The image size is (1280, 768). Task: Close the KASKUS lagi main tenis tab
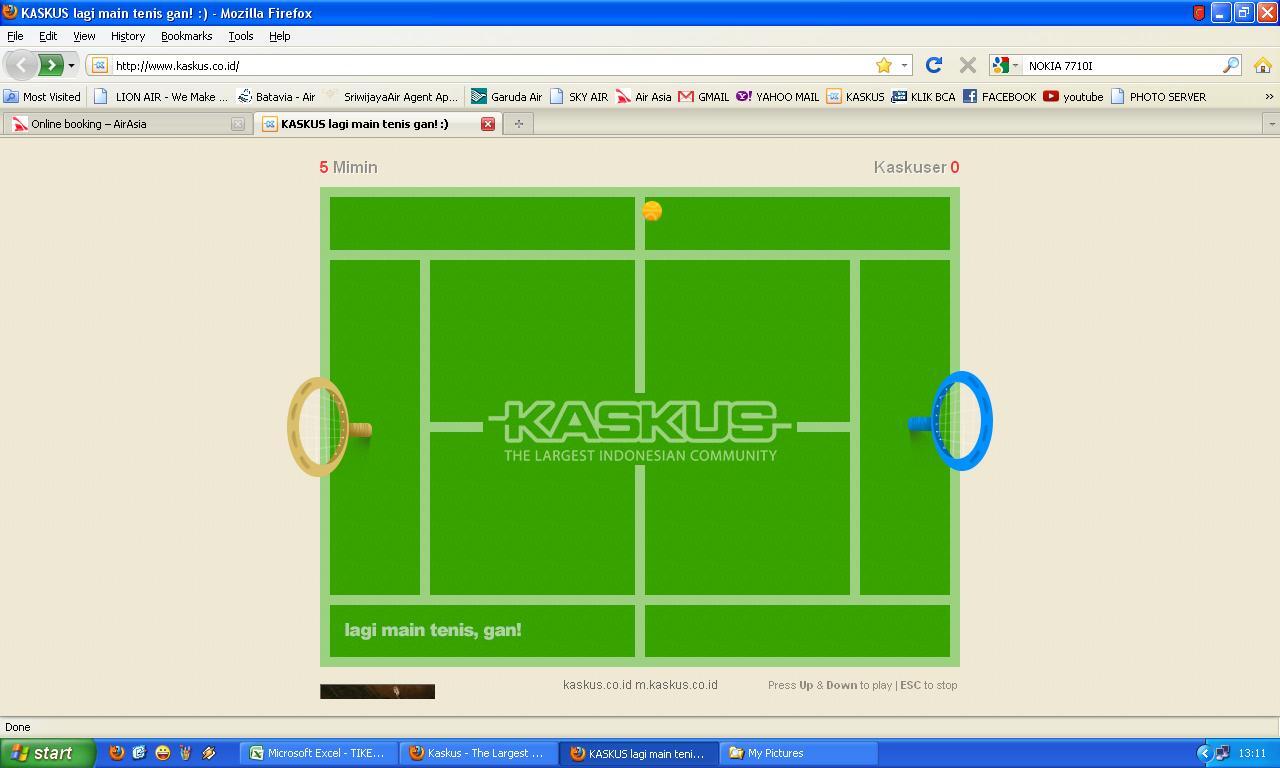(488, 124)
